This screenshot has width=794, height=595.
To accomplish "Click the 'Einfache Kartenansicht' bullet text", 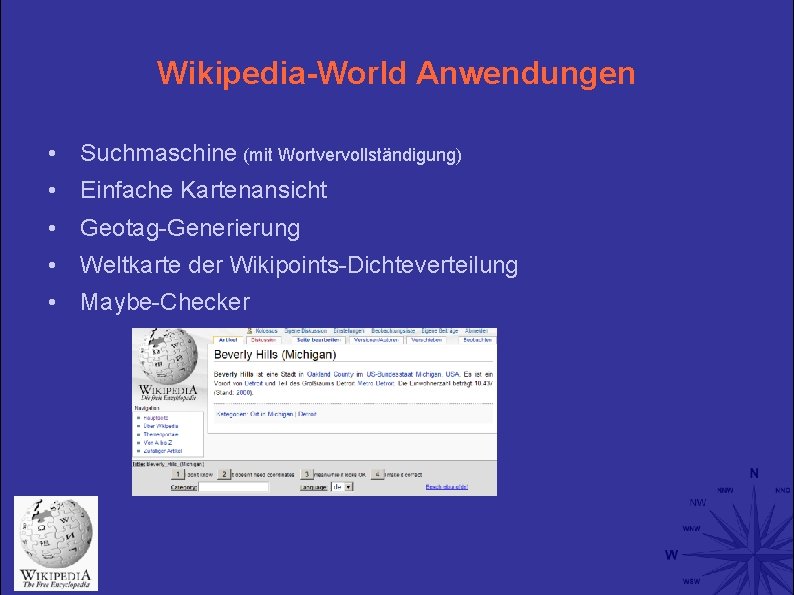I will 204,190.
